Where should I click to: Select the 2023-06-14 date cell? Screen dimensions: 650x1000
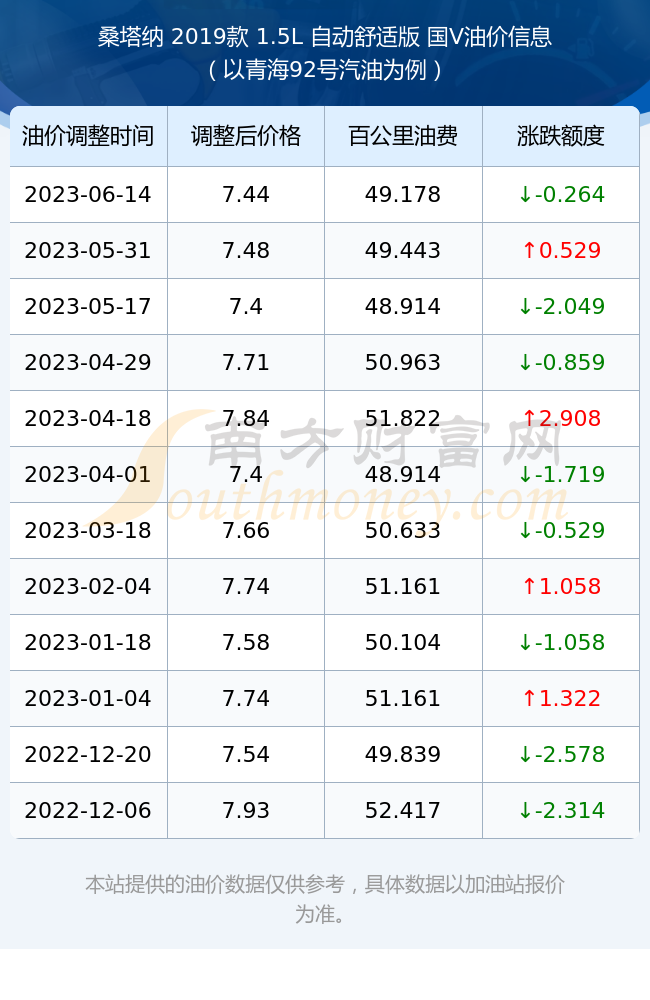coord(88,195)
